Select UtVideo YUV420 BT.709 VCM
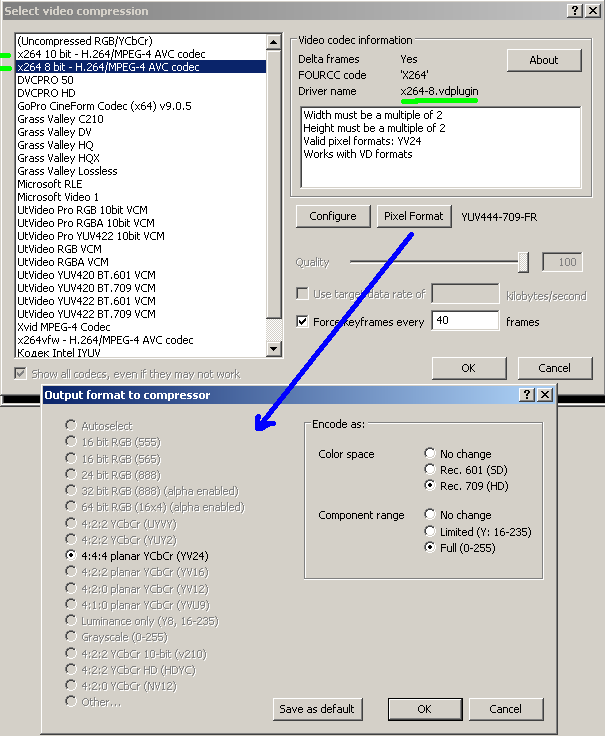 (141, 288)
